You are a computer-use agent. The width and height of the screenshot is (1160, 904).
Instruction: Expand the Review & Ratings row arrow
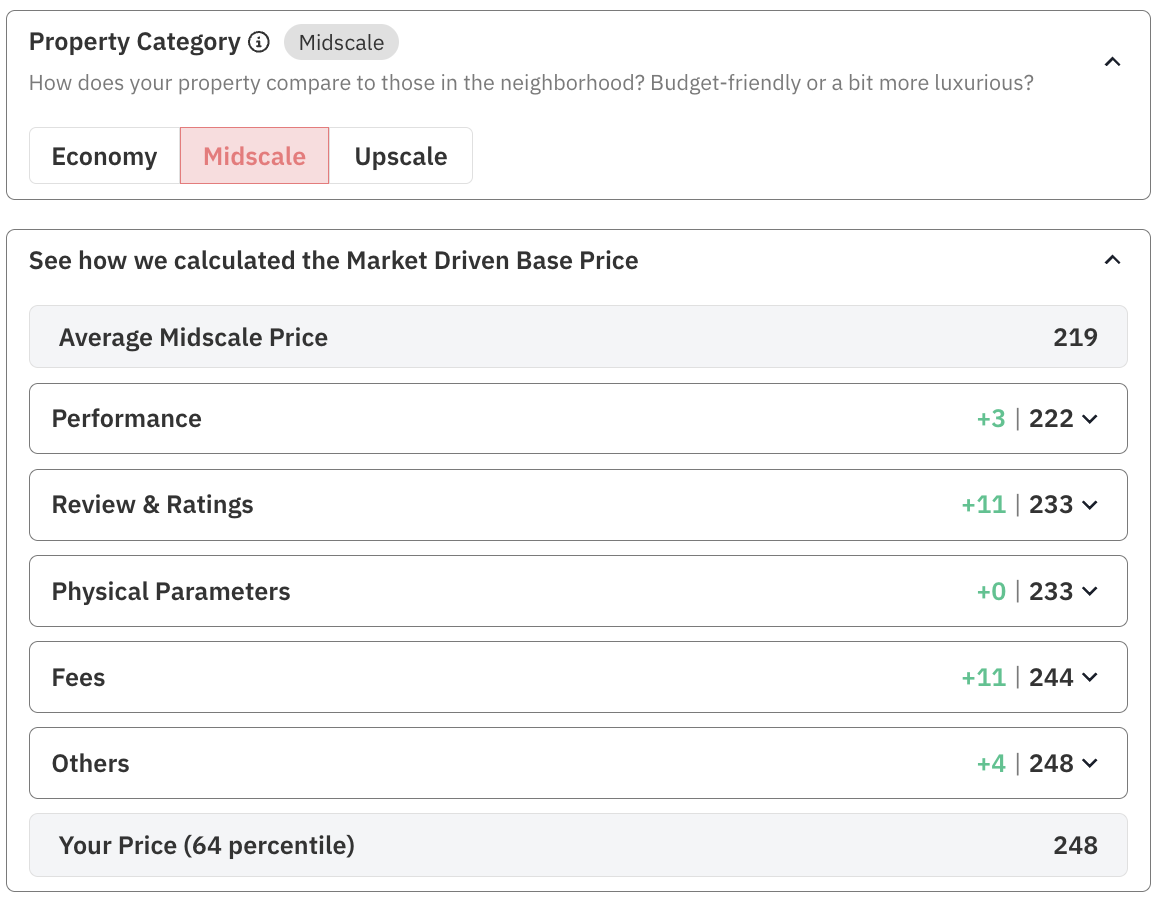[x=1090, y=505]
